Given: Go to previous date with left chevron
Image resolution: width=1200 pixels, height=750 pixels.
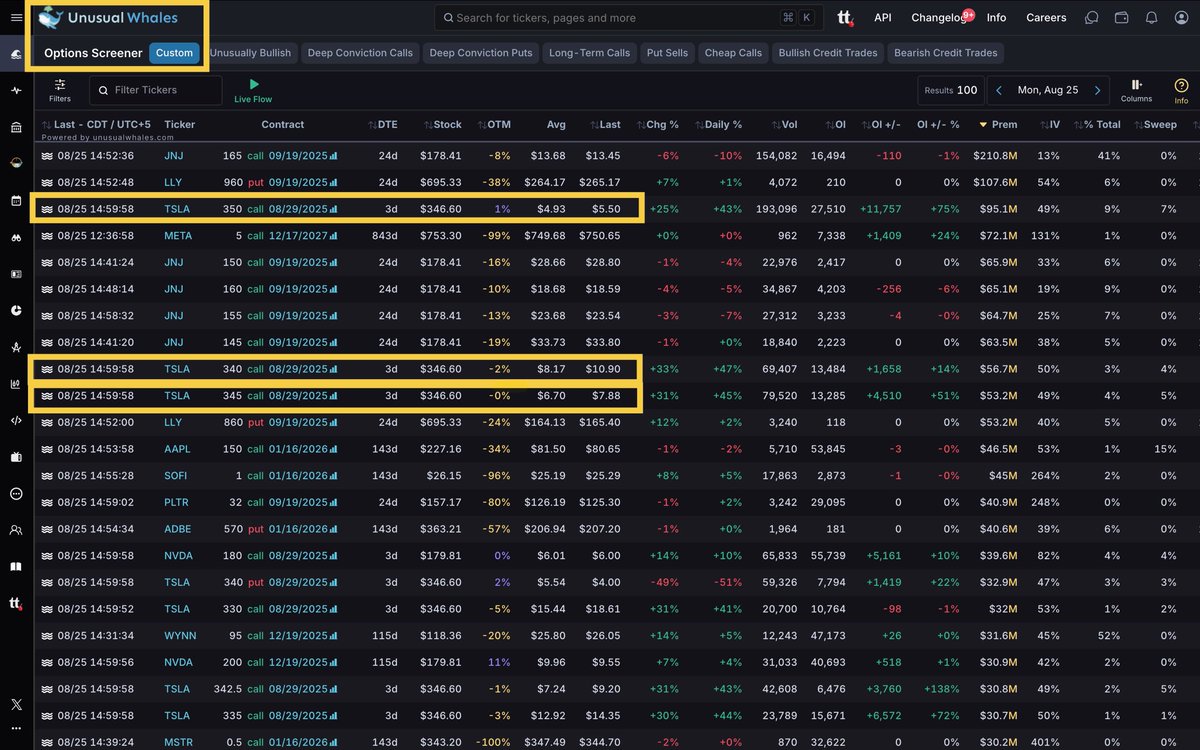Looking at the screenshot, I should pyautogui.click(x=998, y=90).
